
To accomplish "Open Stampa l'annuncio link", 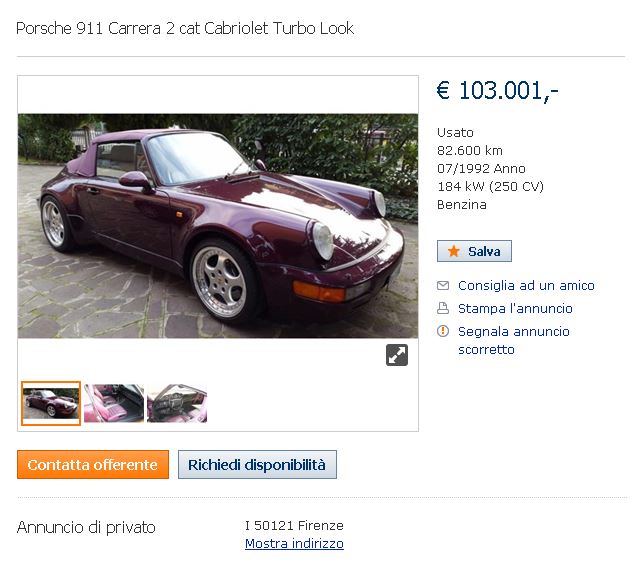I will 515,309.
